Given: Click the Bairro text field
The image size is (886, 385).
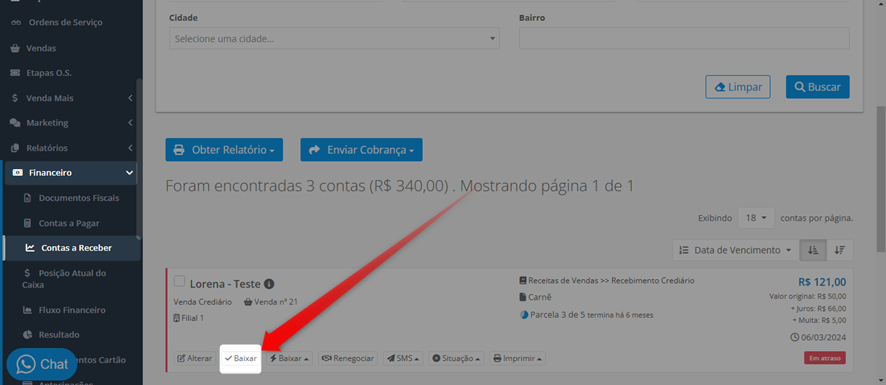Looking at the screenshot, I should (684, 38).
